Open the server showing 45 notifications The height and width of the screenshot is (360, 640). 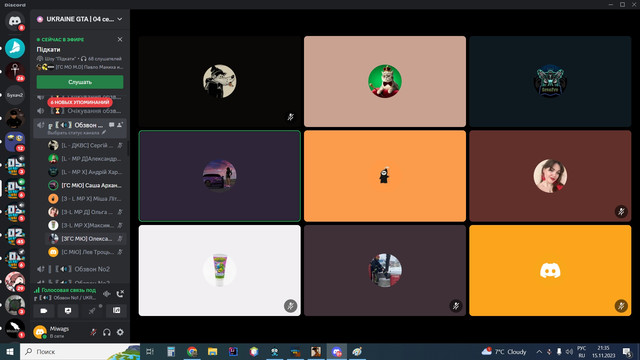click(x=15, y=236)
